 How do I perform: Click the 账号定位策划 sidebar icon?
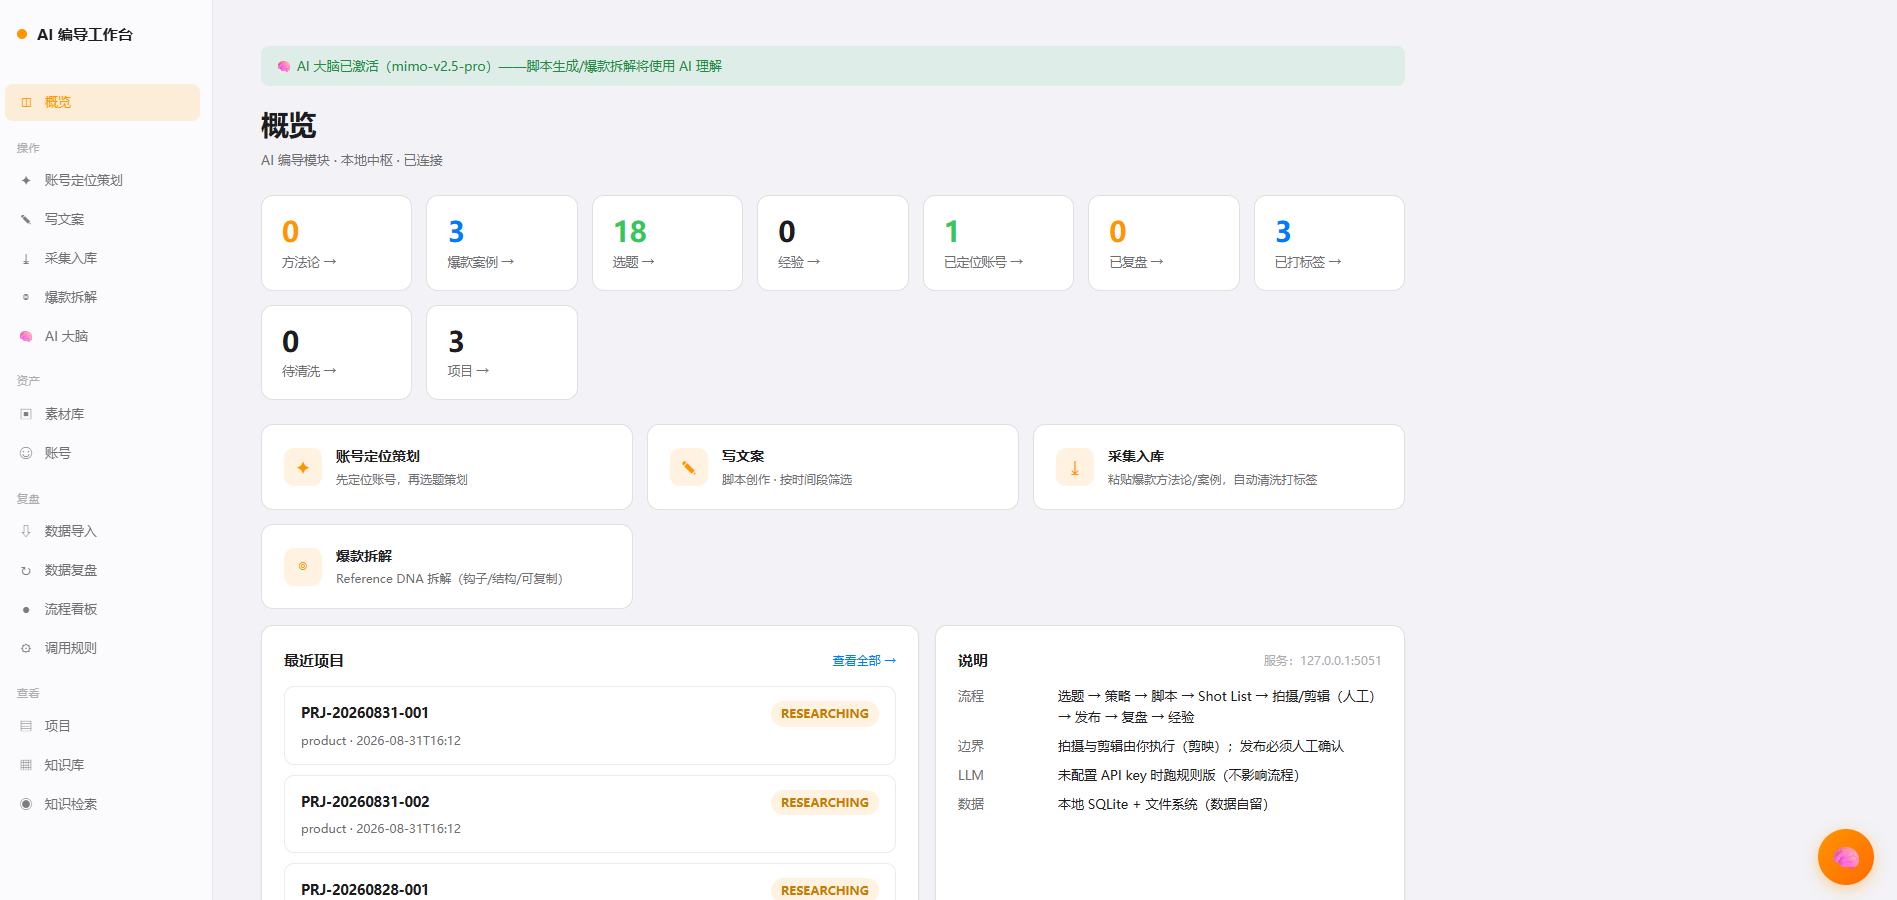(26, 180)
